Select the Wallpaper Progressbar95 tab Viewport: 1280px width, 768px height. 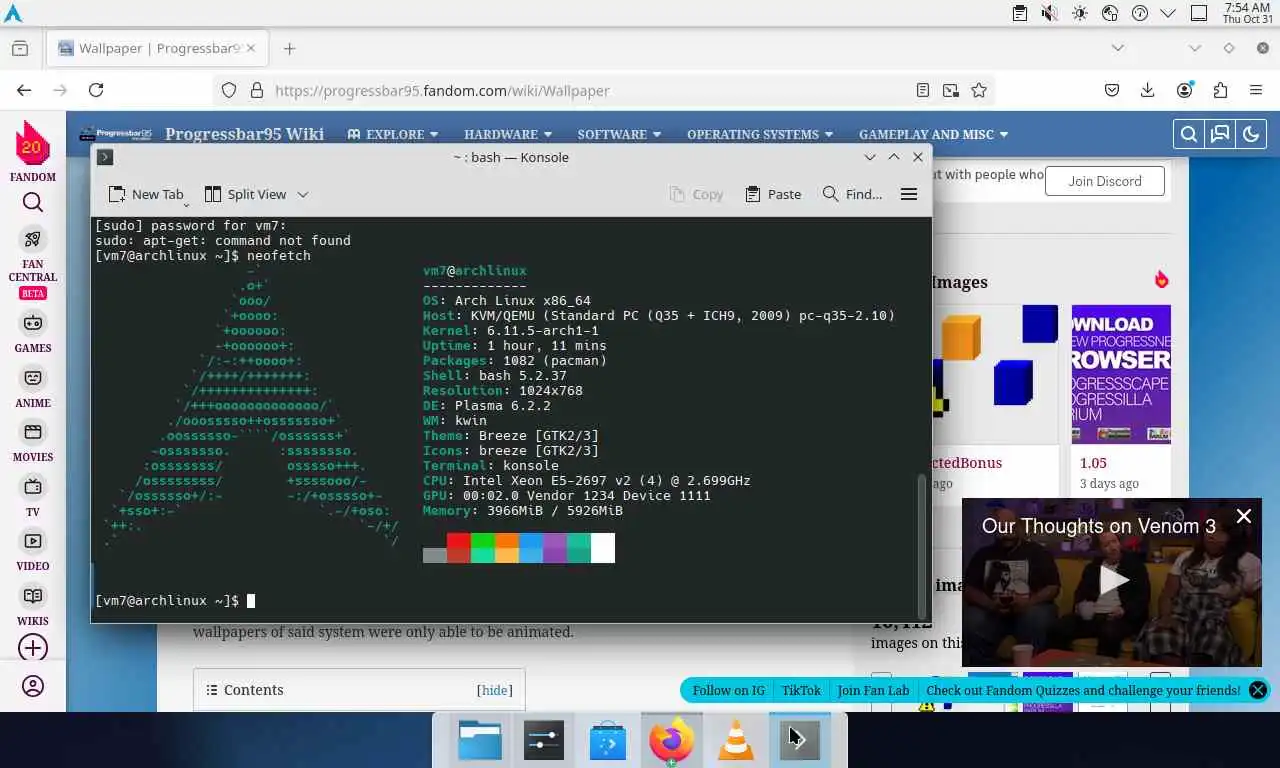pos(158,48)
